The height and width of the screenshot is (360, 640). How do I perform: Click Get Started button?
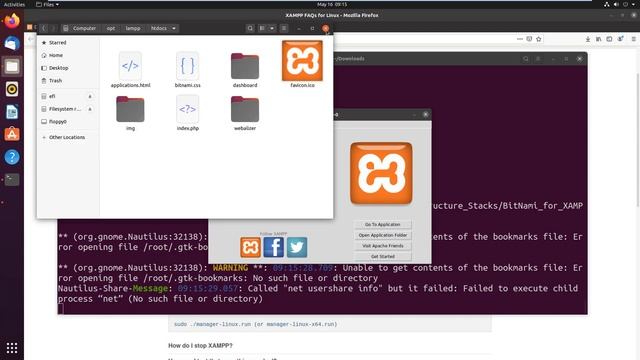[382, 256]
